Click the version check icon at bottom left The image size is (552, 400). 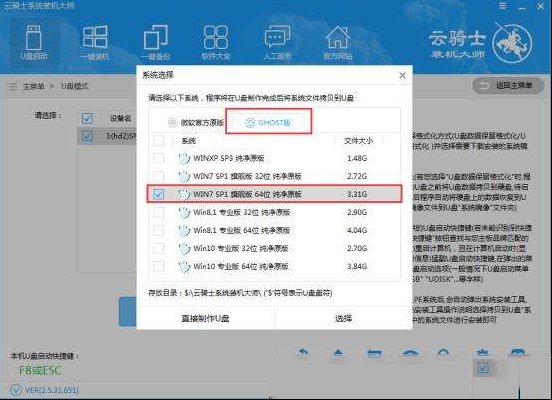[15, 390]
